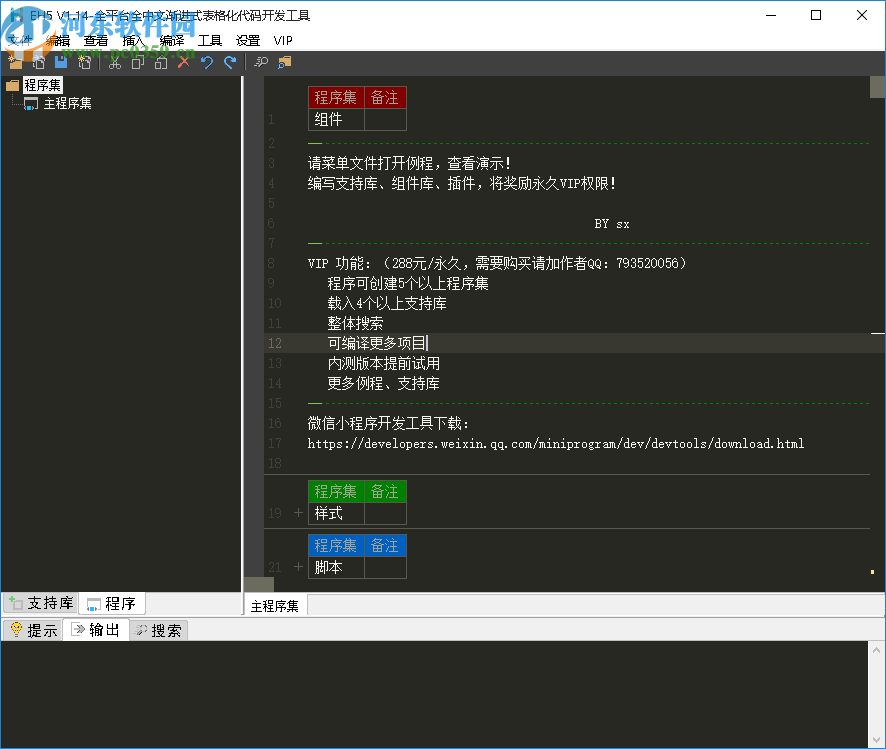Screen dimensions: 886x749
Task: Expand the 样式 code block at line 19
Action: 297,512
